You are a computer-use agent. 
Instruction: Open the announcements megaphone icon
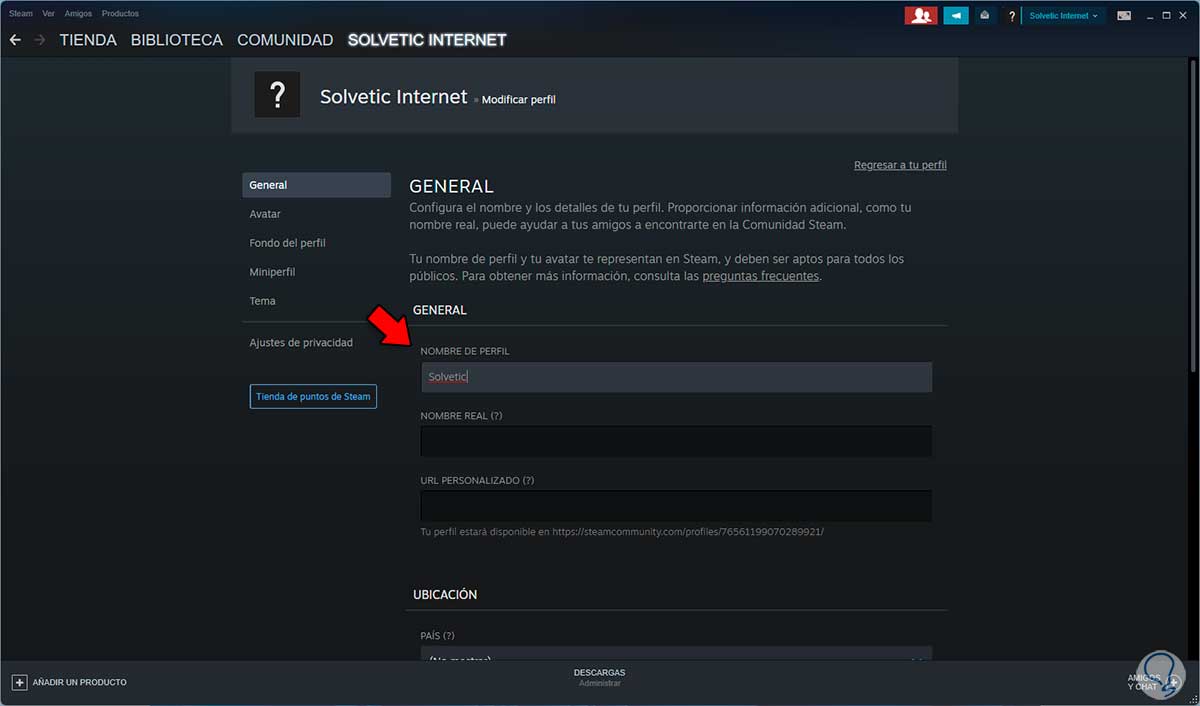956,15
